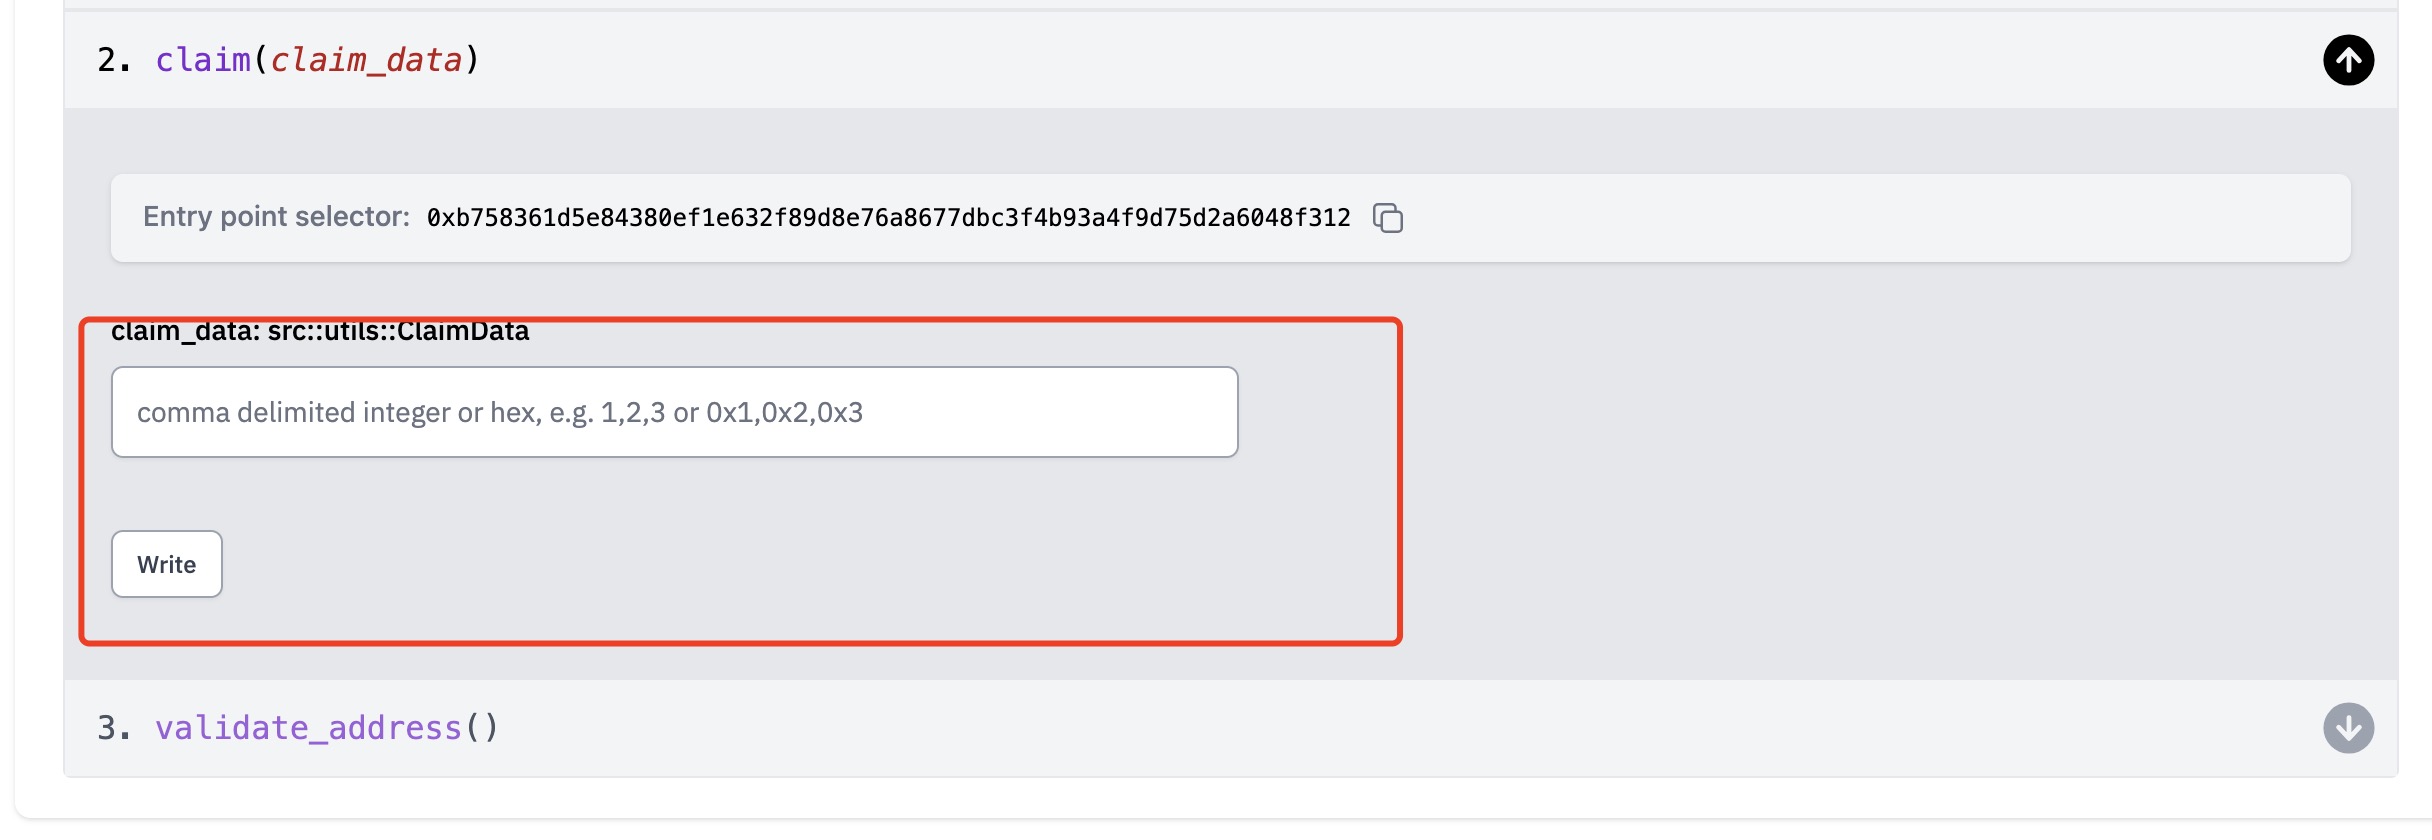Click the parentheses after validate_address
This screenshot has height=840, width=2432.
481,728
